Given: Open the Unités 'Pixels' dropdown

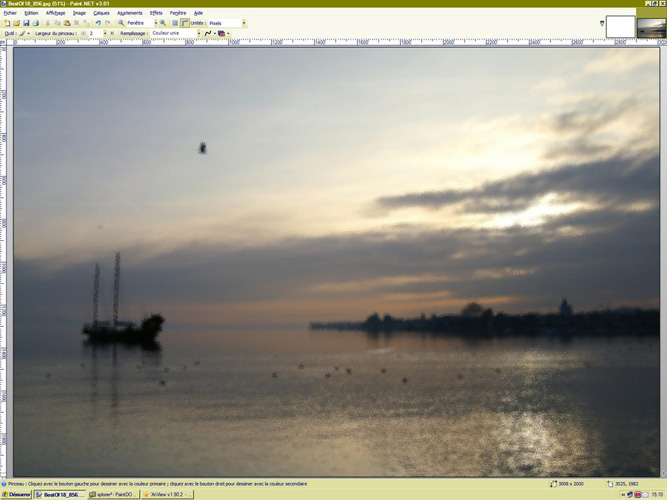Looking at the screenshot, I should [243, 23].
